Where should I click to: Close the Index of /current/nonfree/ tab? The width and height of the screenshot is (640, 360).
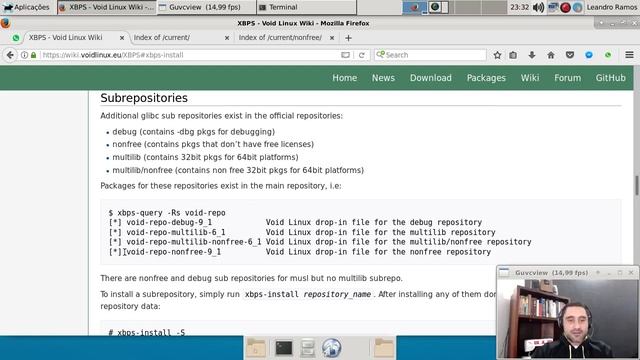(x=332, y=38)
